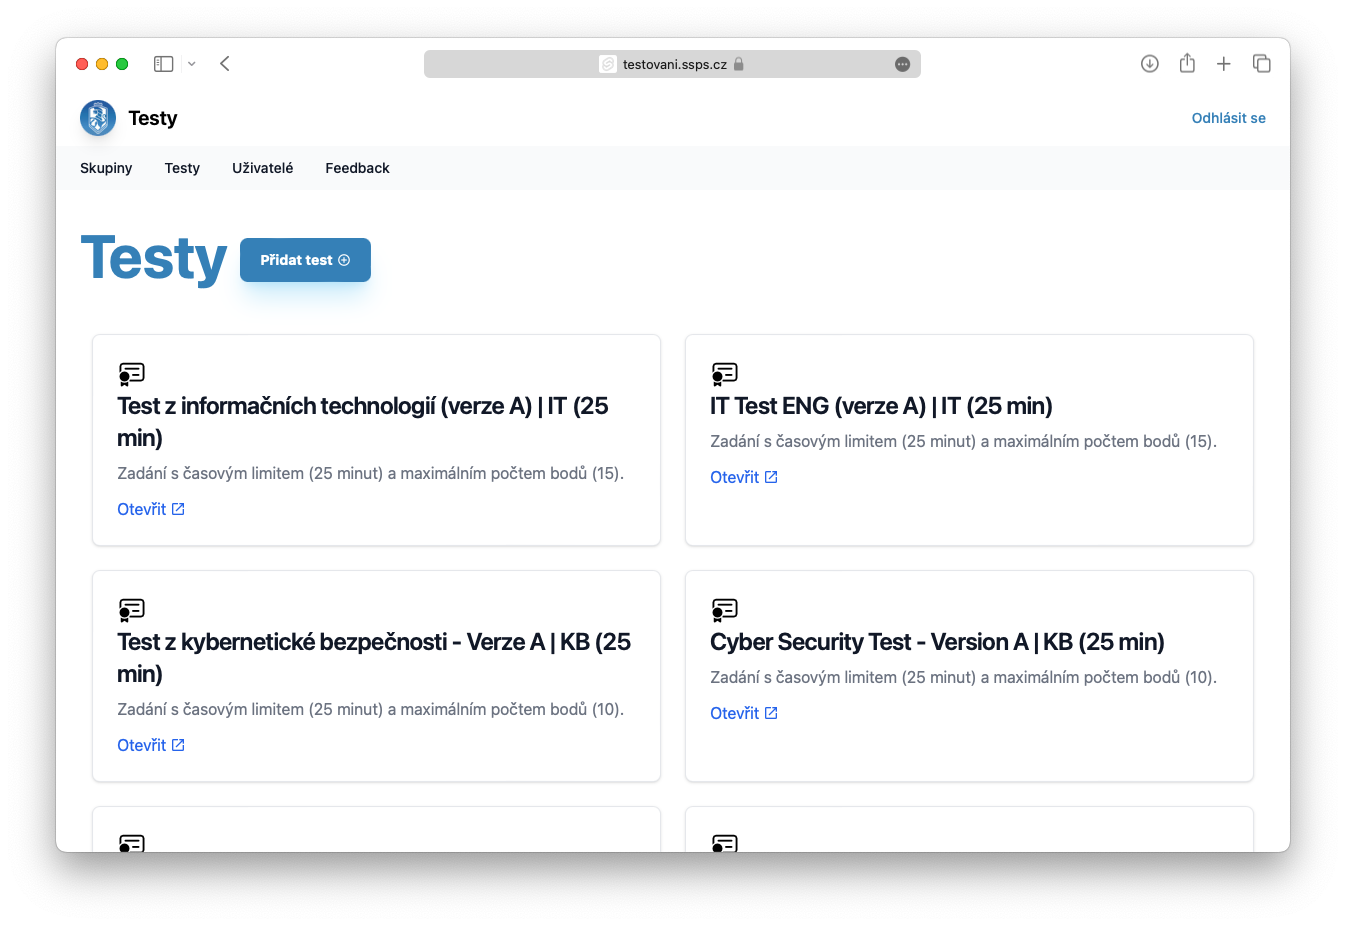Open the Testy navigation item
The width and height of the screenshot is (1346, 926).
[182, 168]
